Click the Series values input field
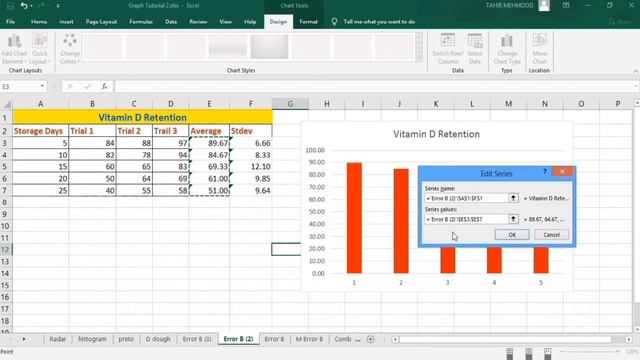Viewport: 640px width, 360px height. point(466,219)
